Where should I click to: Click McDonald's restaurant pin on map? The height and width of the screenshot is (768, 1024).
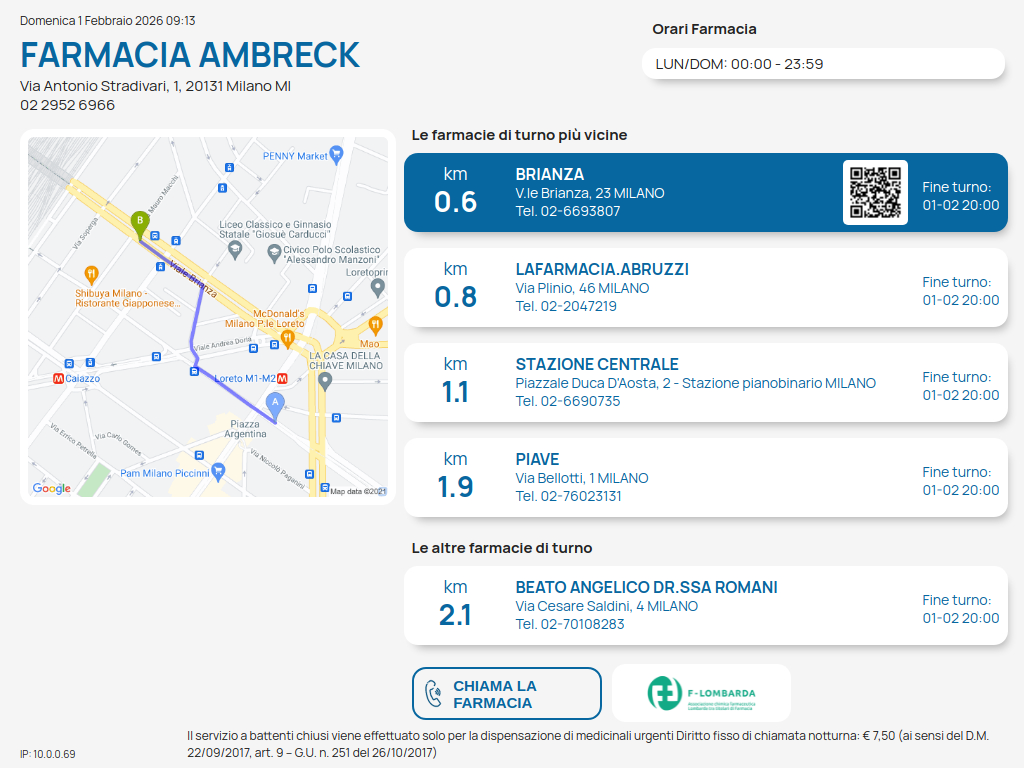[x=287, y=337]
